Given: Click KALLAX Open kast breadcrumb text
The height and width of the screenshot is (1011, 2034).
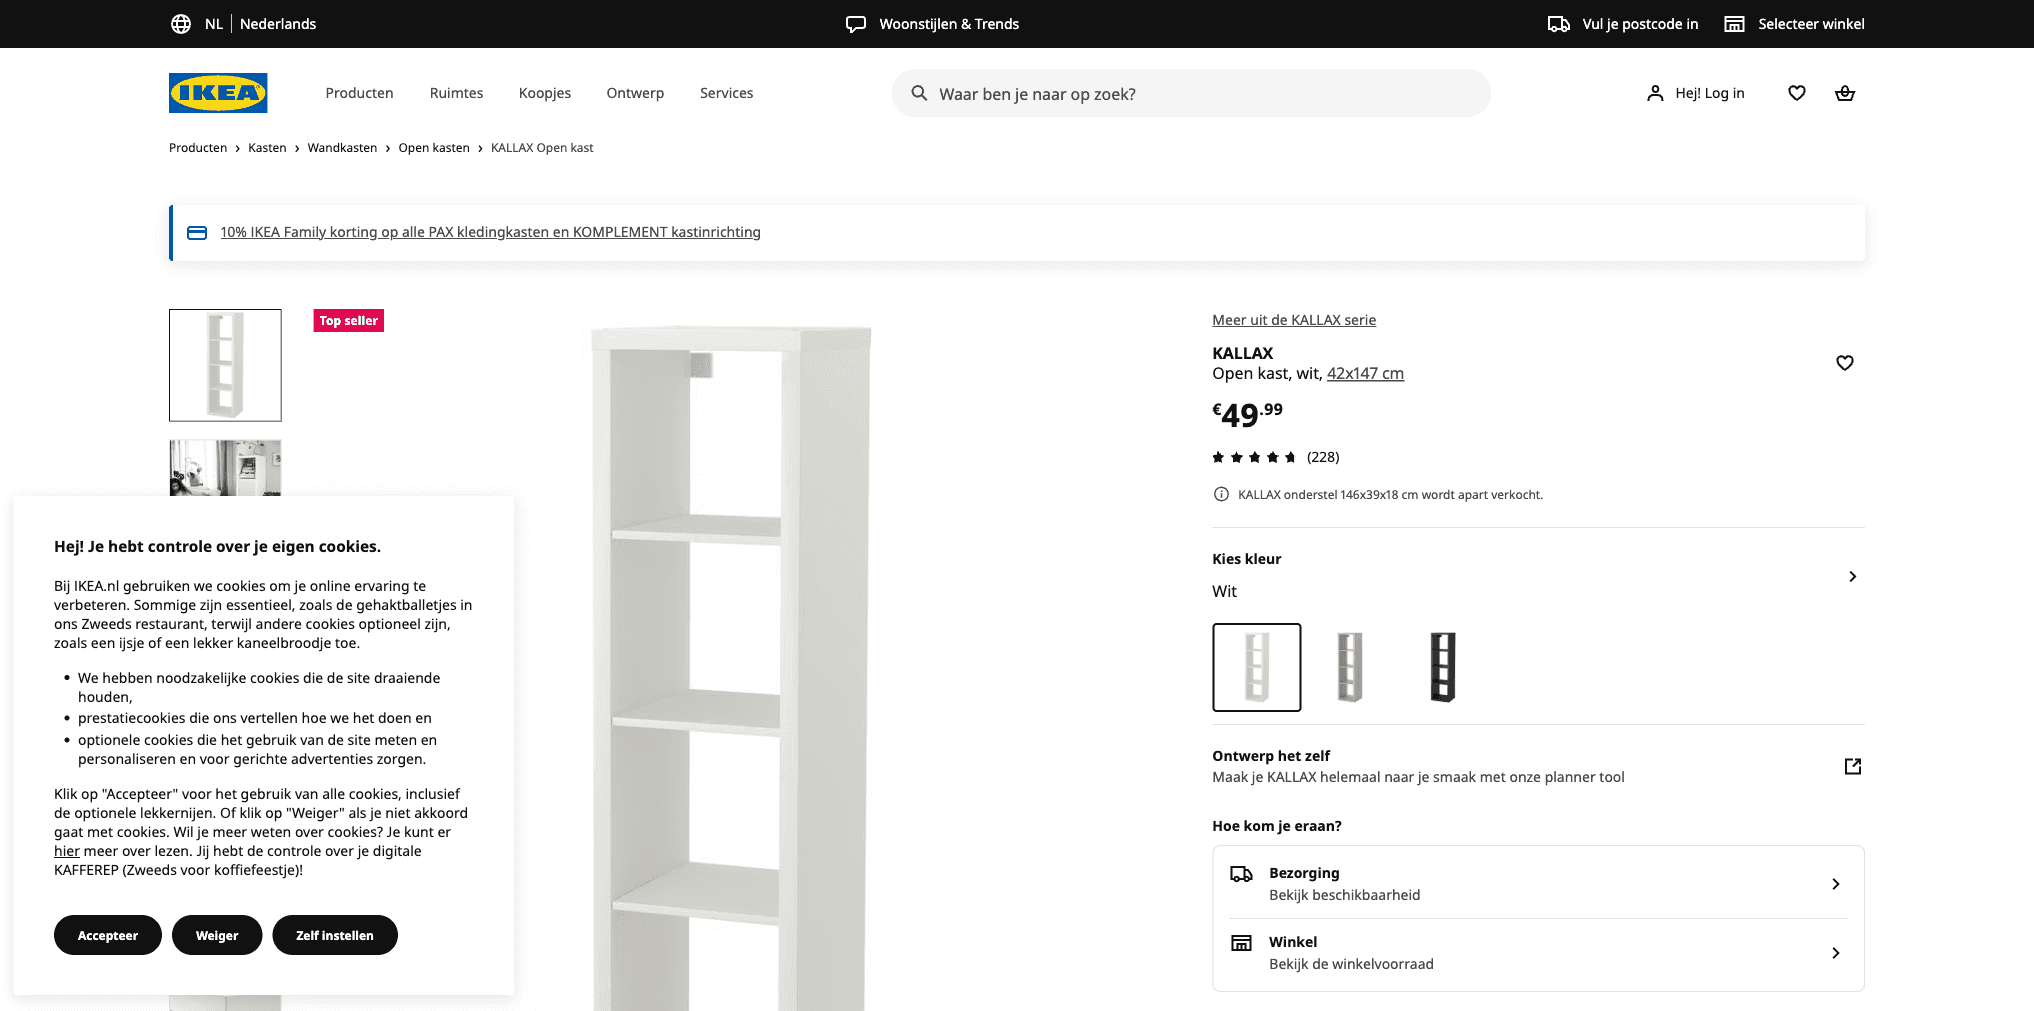Looking at the screenshot, I should tap(542, 148).
